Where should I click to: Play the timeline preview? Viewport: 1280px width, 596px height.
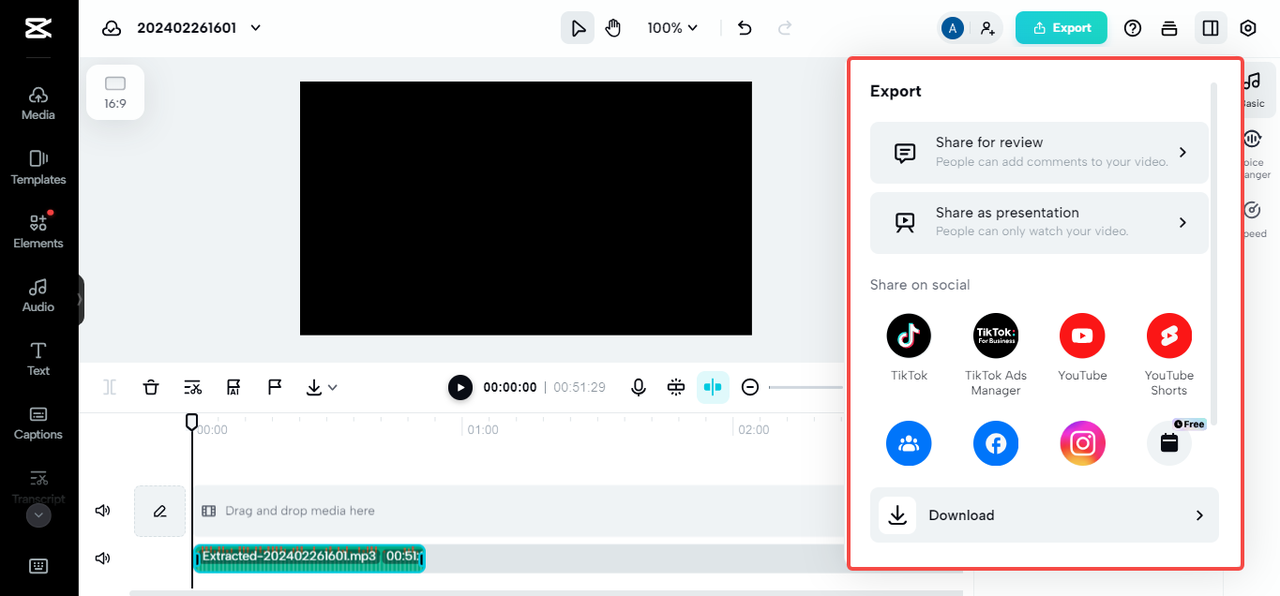tap(460, 387)
